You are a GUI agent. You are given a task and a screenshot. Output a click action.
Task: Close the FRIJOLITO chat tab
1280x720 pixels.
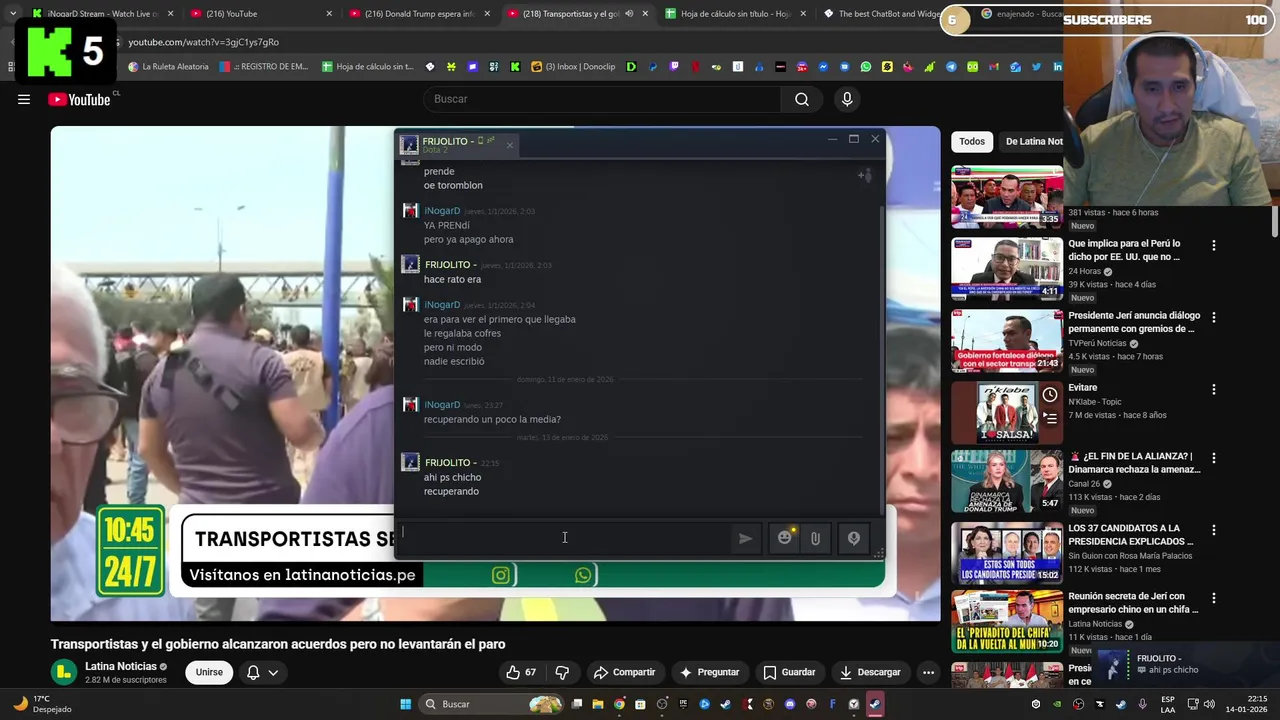[x=509, y=146]
